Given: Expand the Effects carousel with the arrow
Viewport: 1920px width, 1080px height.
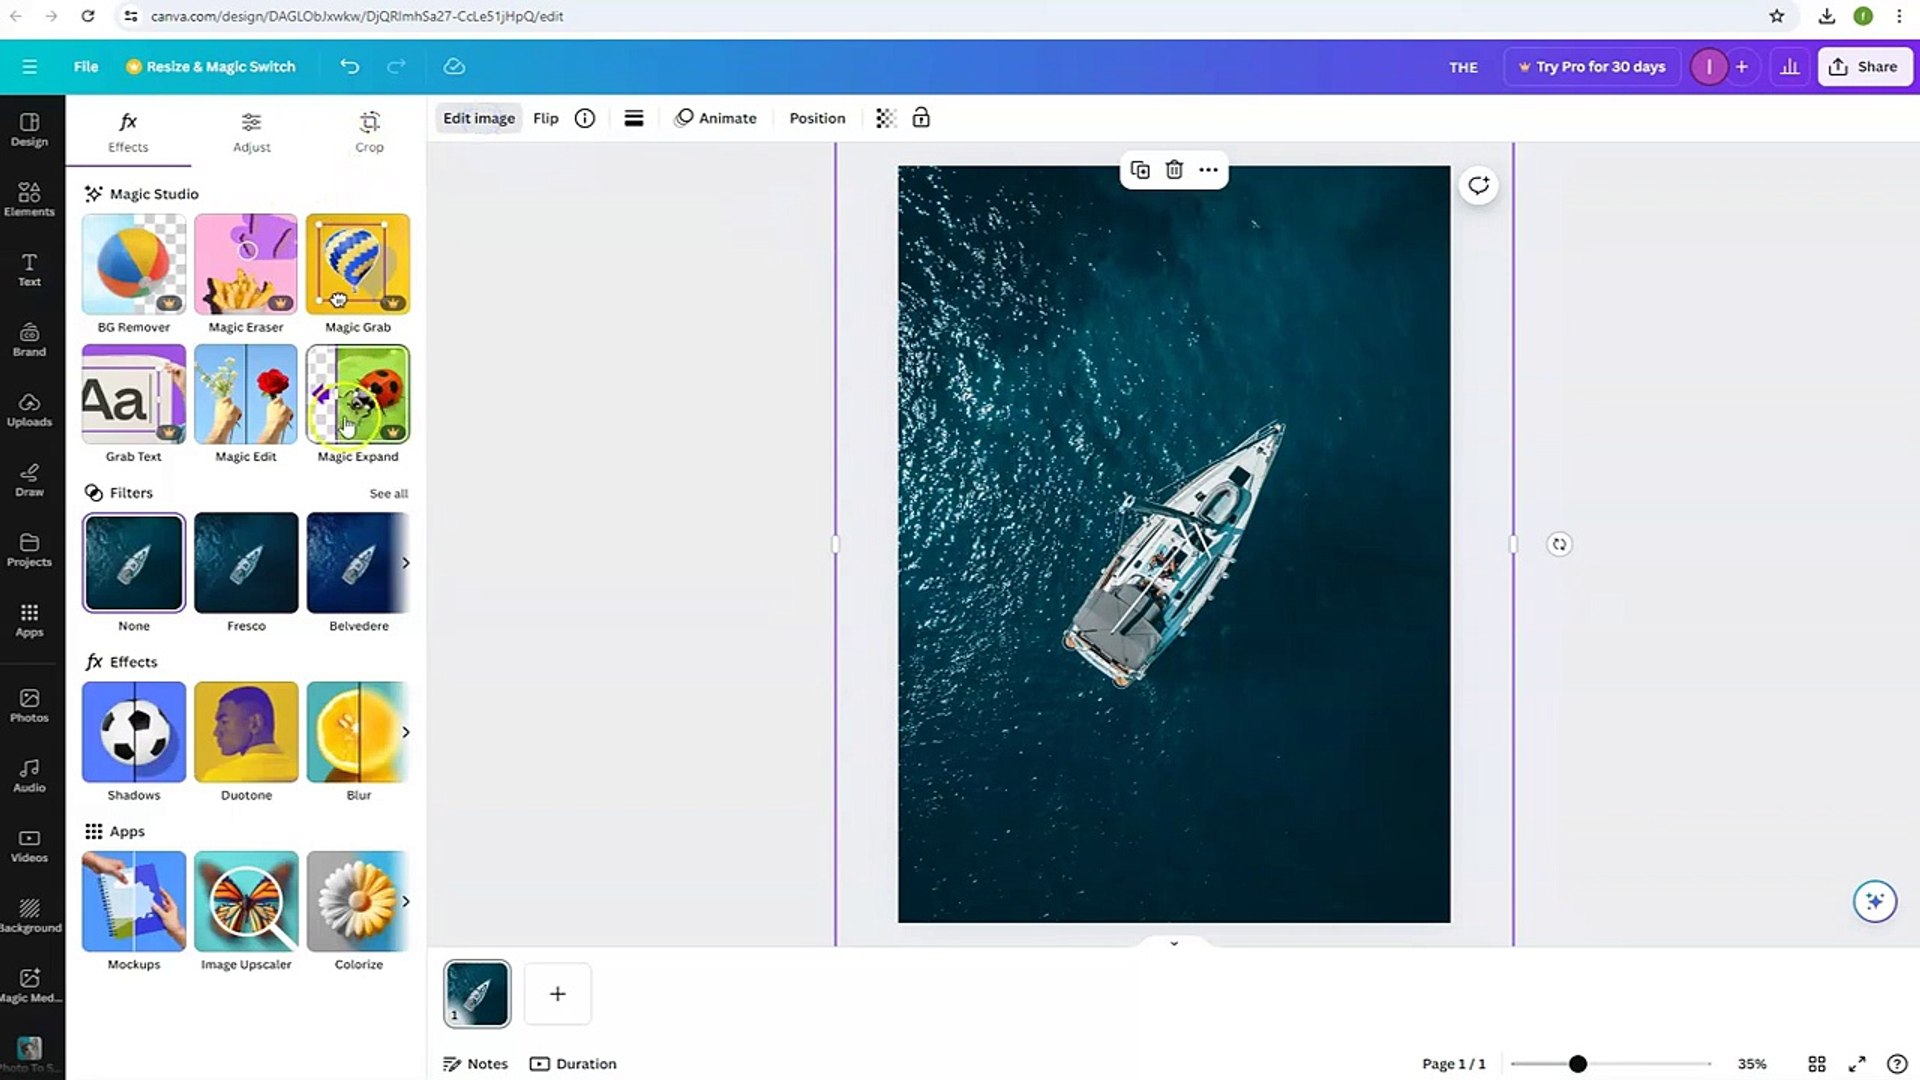Looking at the screenshot, I should (x=406, y=732).
